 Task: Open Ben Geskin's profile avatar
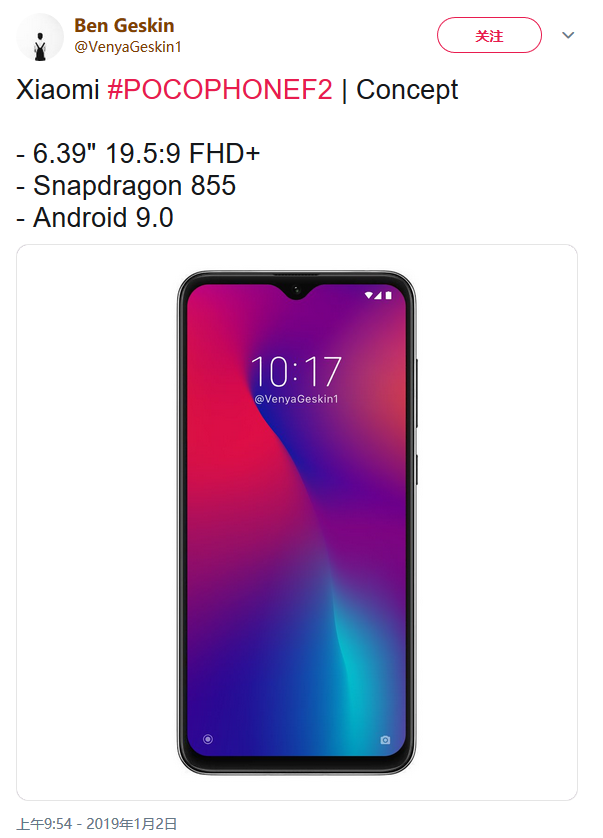pyautogui.click(x=40, y=38)
